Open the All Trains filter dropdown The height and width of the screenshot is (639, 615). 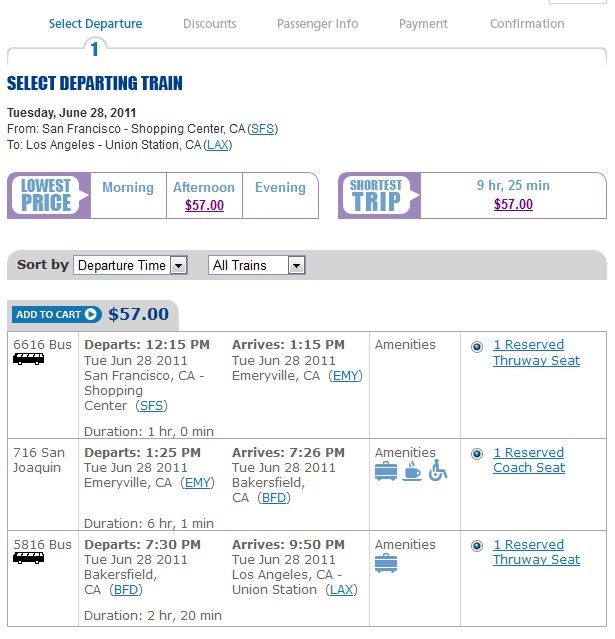tap(257, 266)
